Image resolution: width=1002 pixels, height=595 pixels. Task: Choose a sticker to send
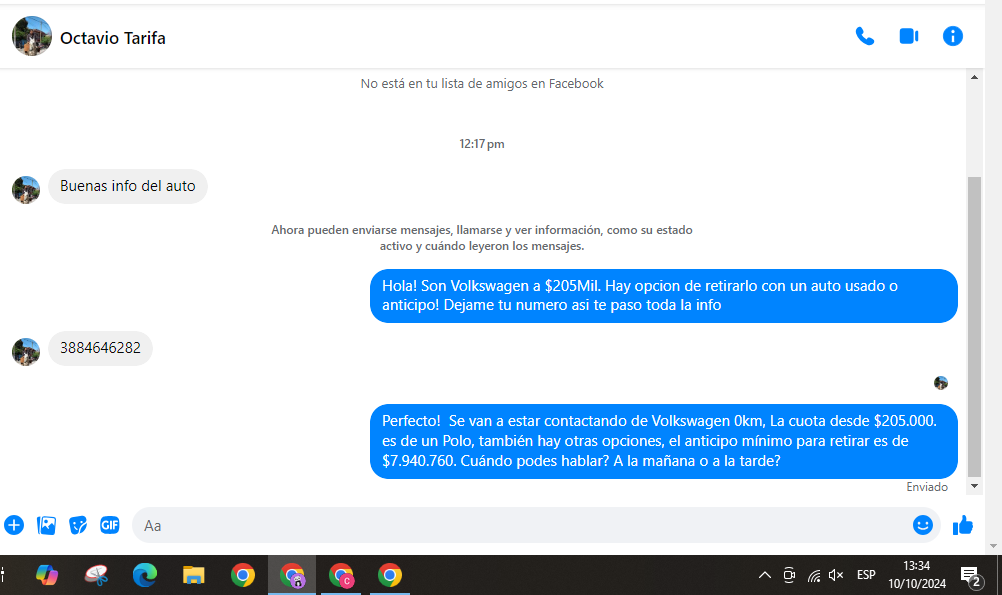coord(78,525)
